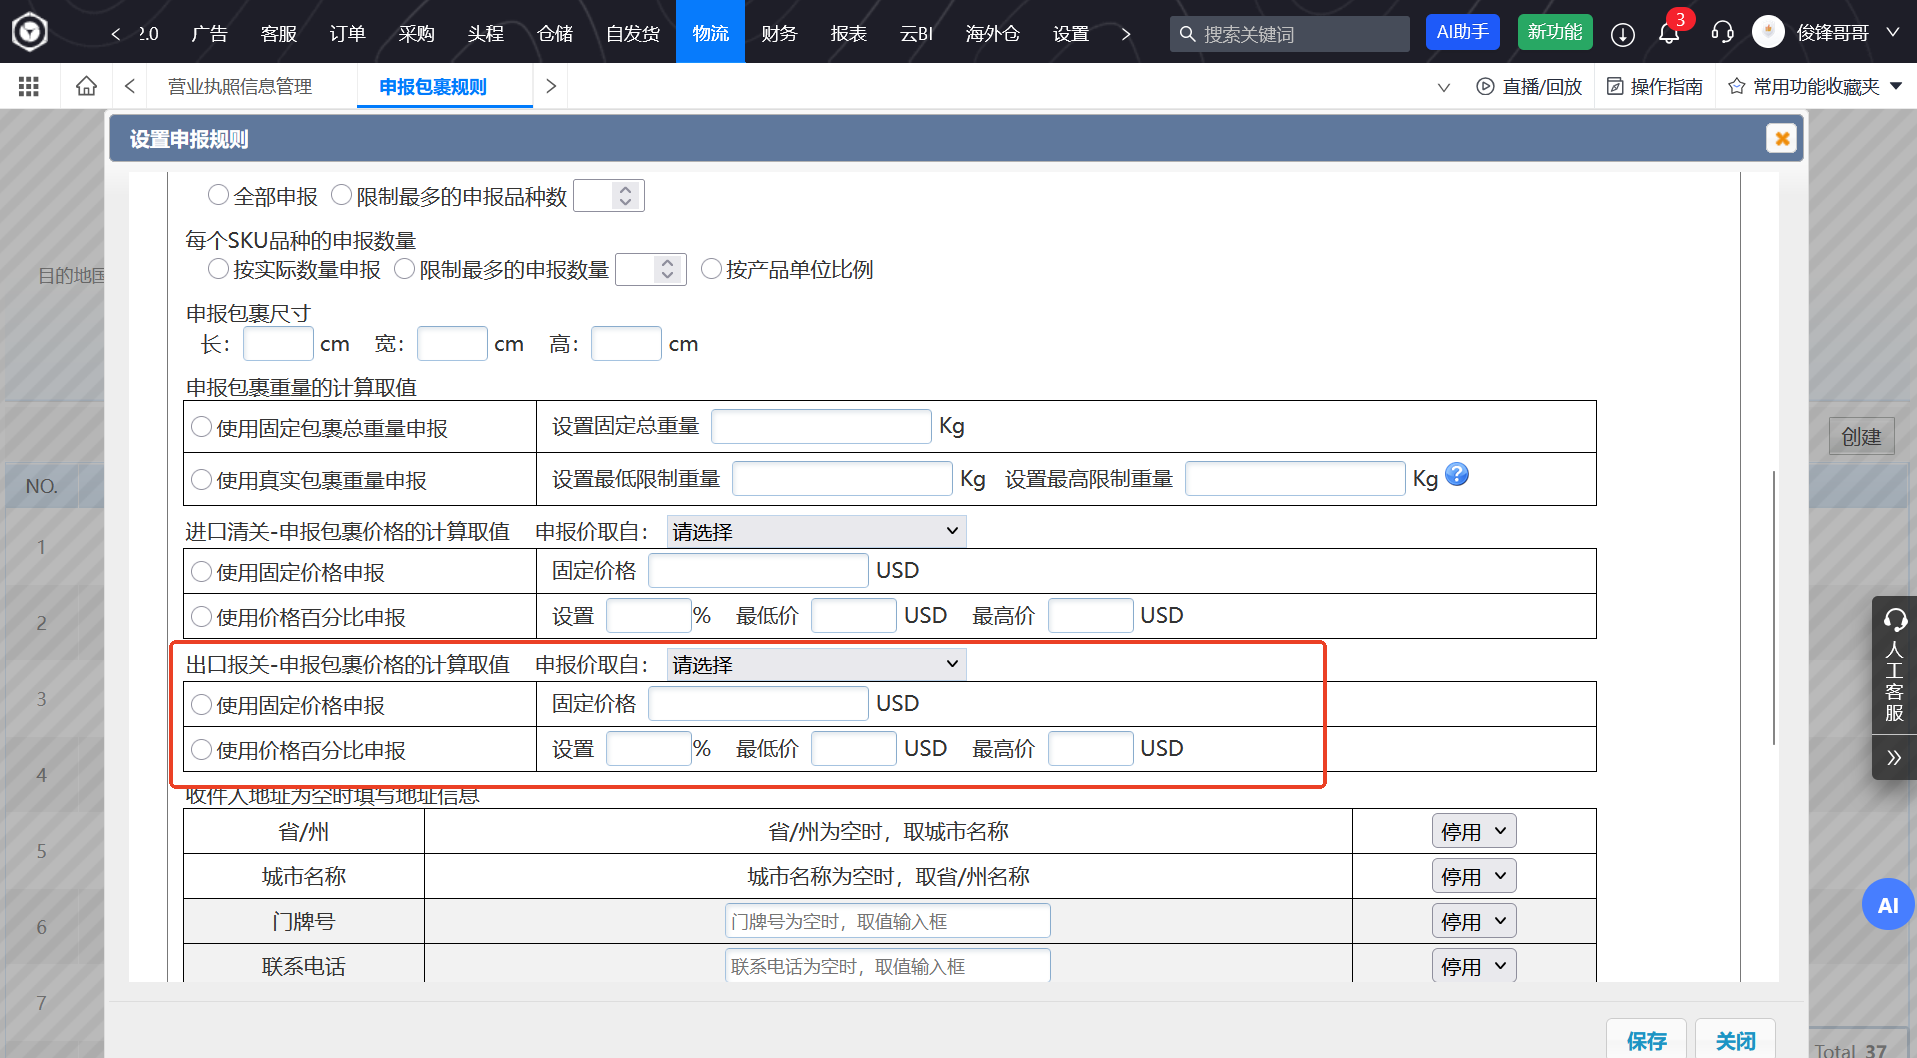Switch to the 财务 menu
Viewport: 1917px width, 1058px height.
click(778, 32)
